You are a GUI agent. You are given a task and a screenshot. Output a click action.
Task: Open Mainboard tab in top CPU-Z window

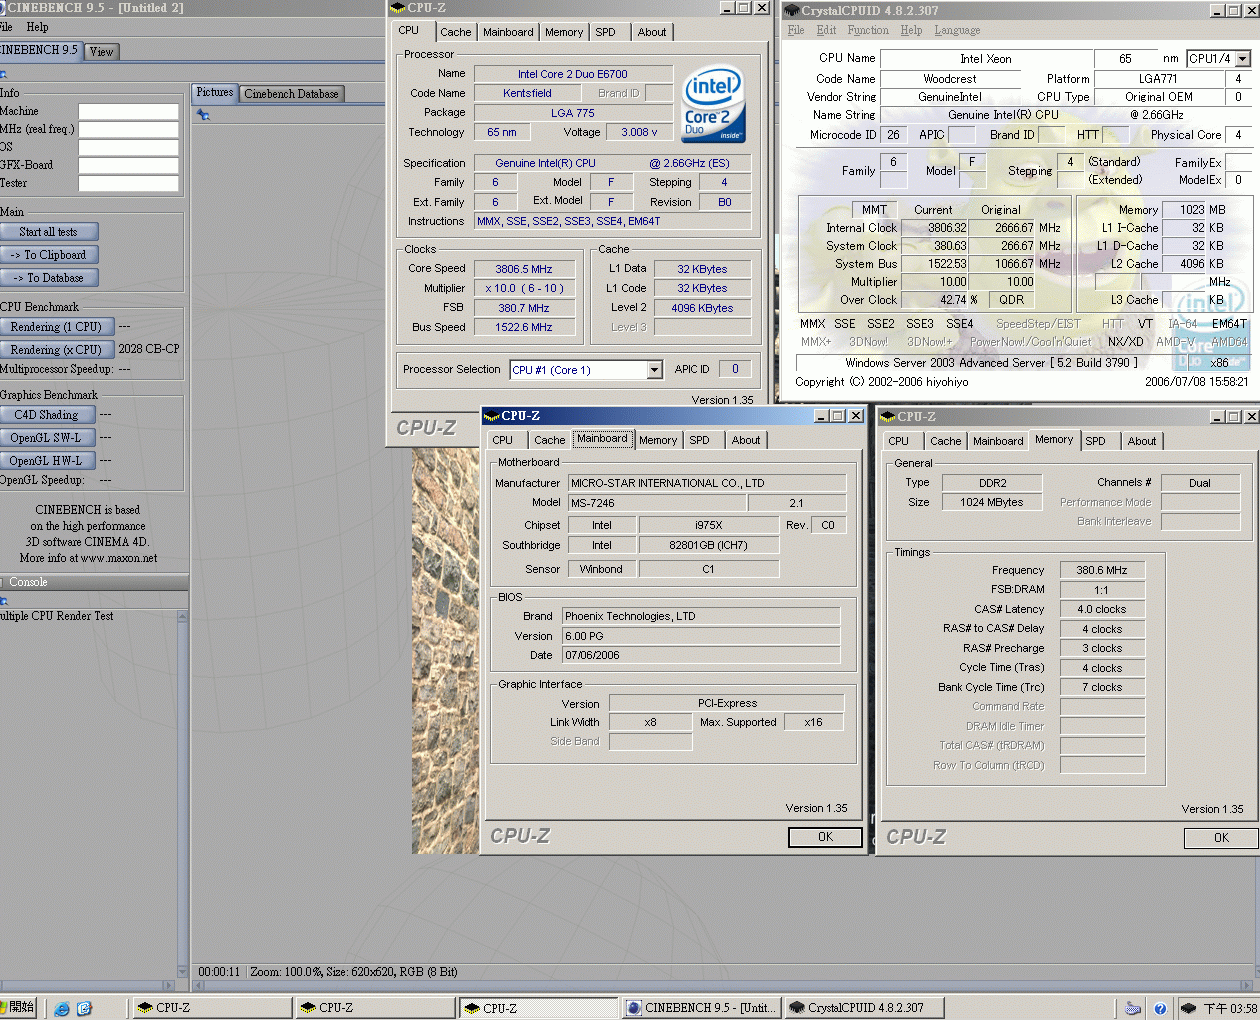pyautogui.click(x=508, y=32)
